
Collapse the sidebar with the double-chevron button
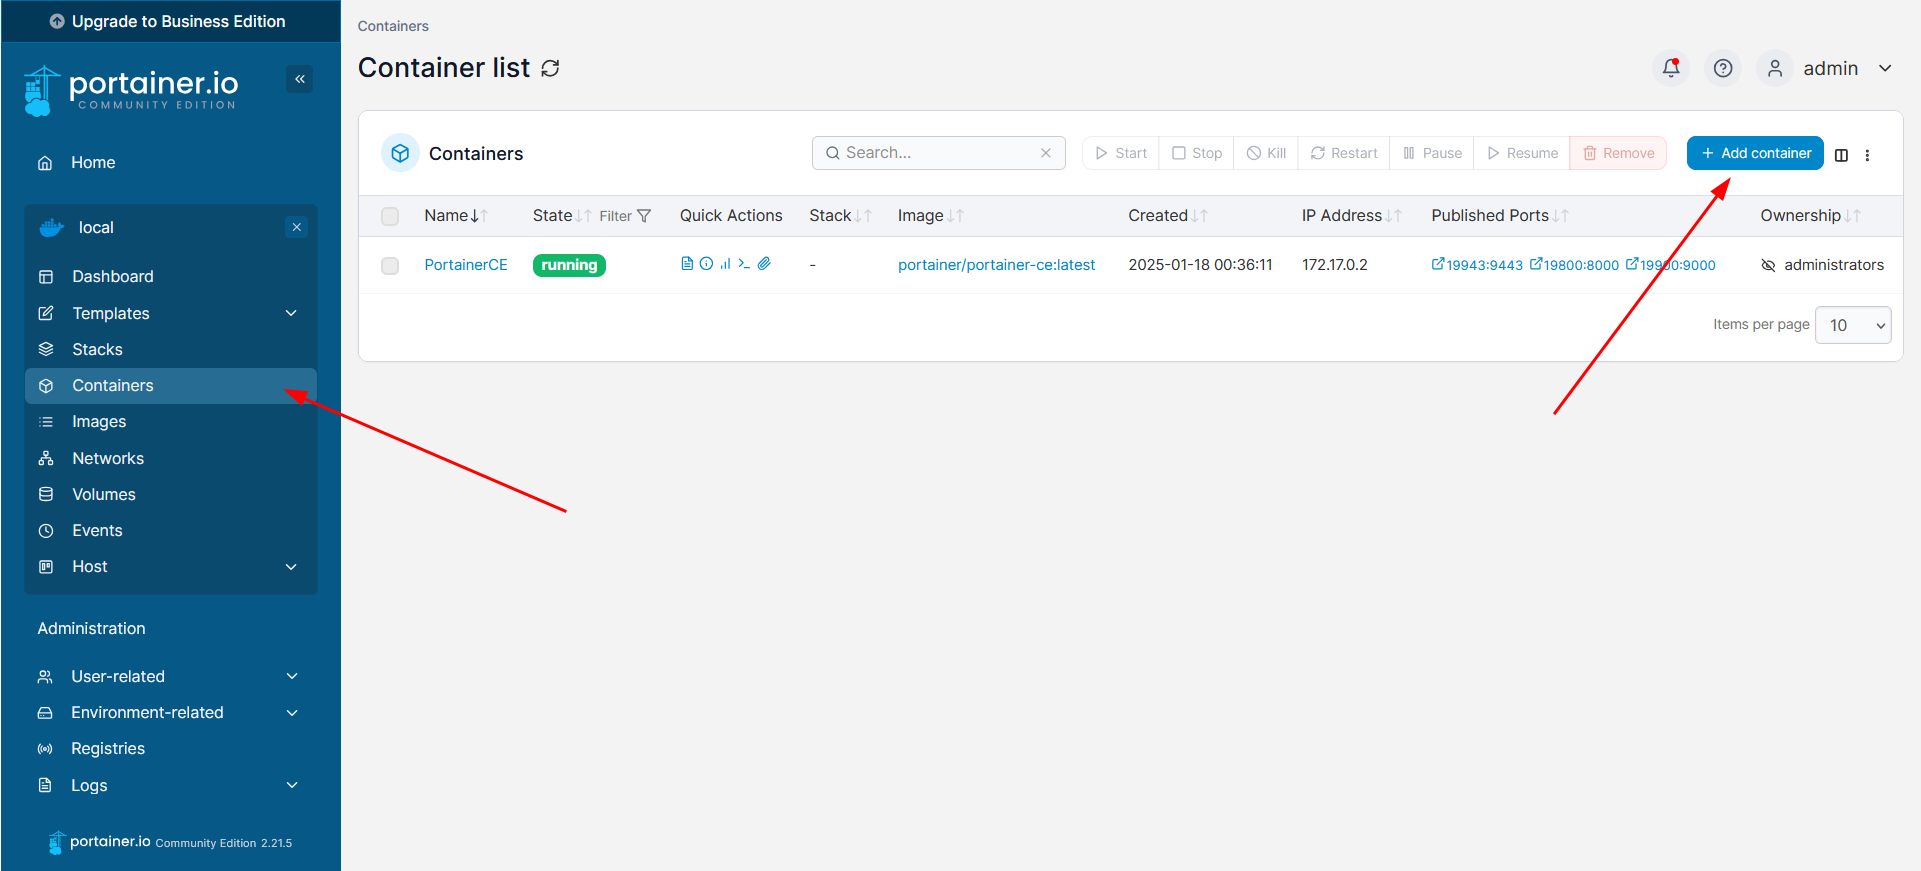coord(300,79)
